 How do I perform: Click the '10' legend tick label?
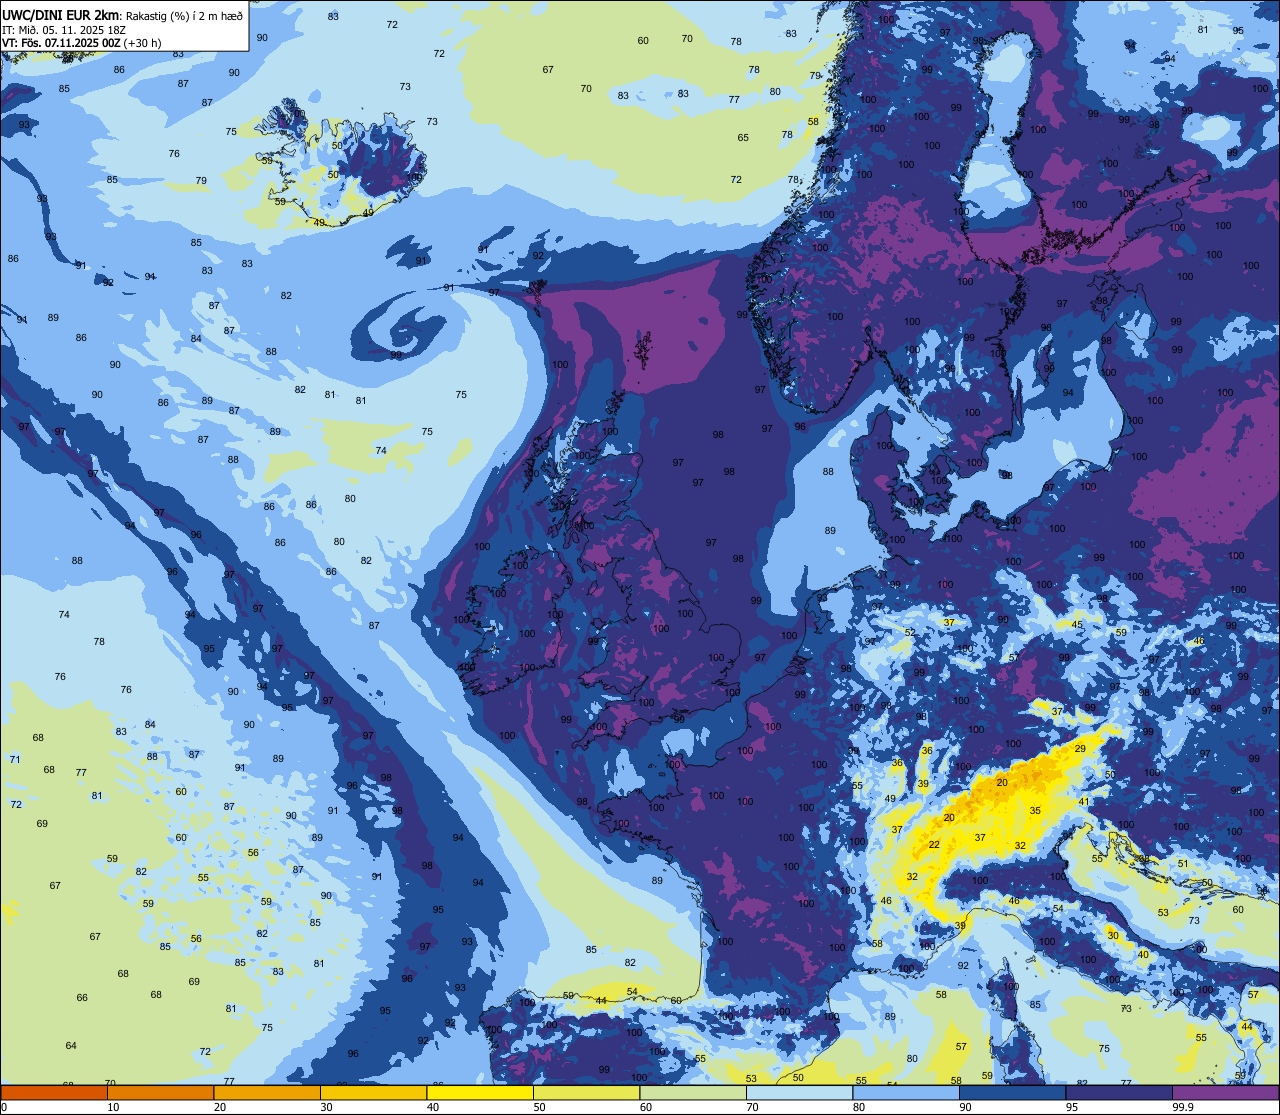click(113, 1107)
